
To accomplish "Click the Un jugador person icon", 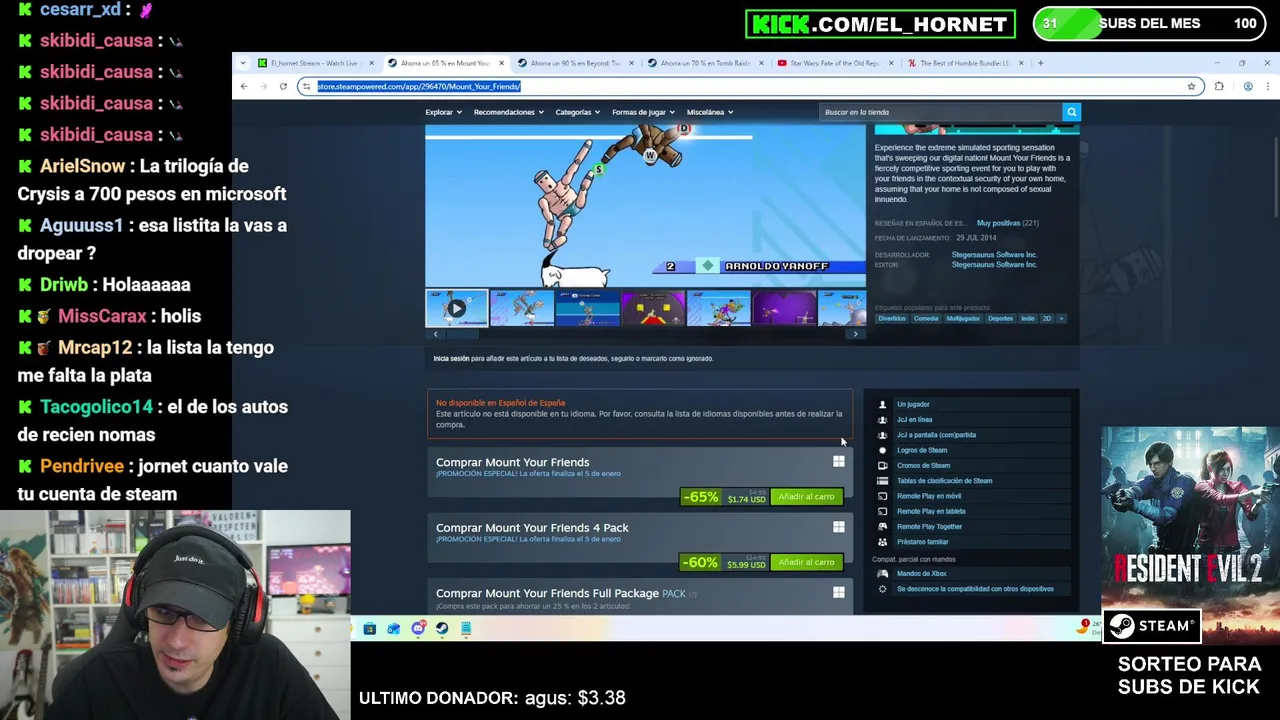I will coord(882,404).
